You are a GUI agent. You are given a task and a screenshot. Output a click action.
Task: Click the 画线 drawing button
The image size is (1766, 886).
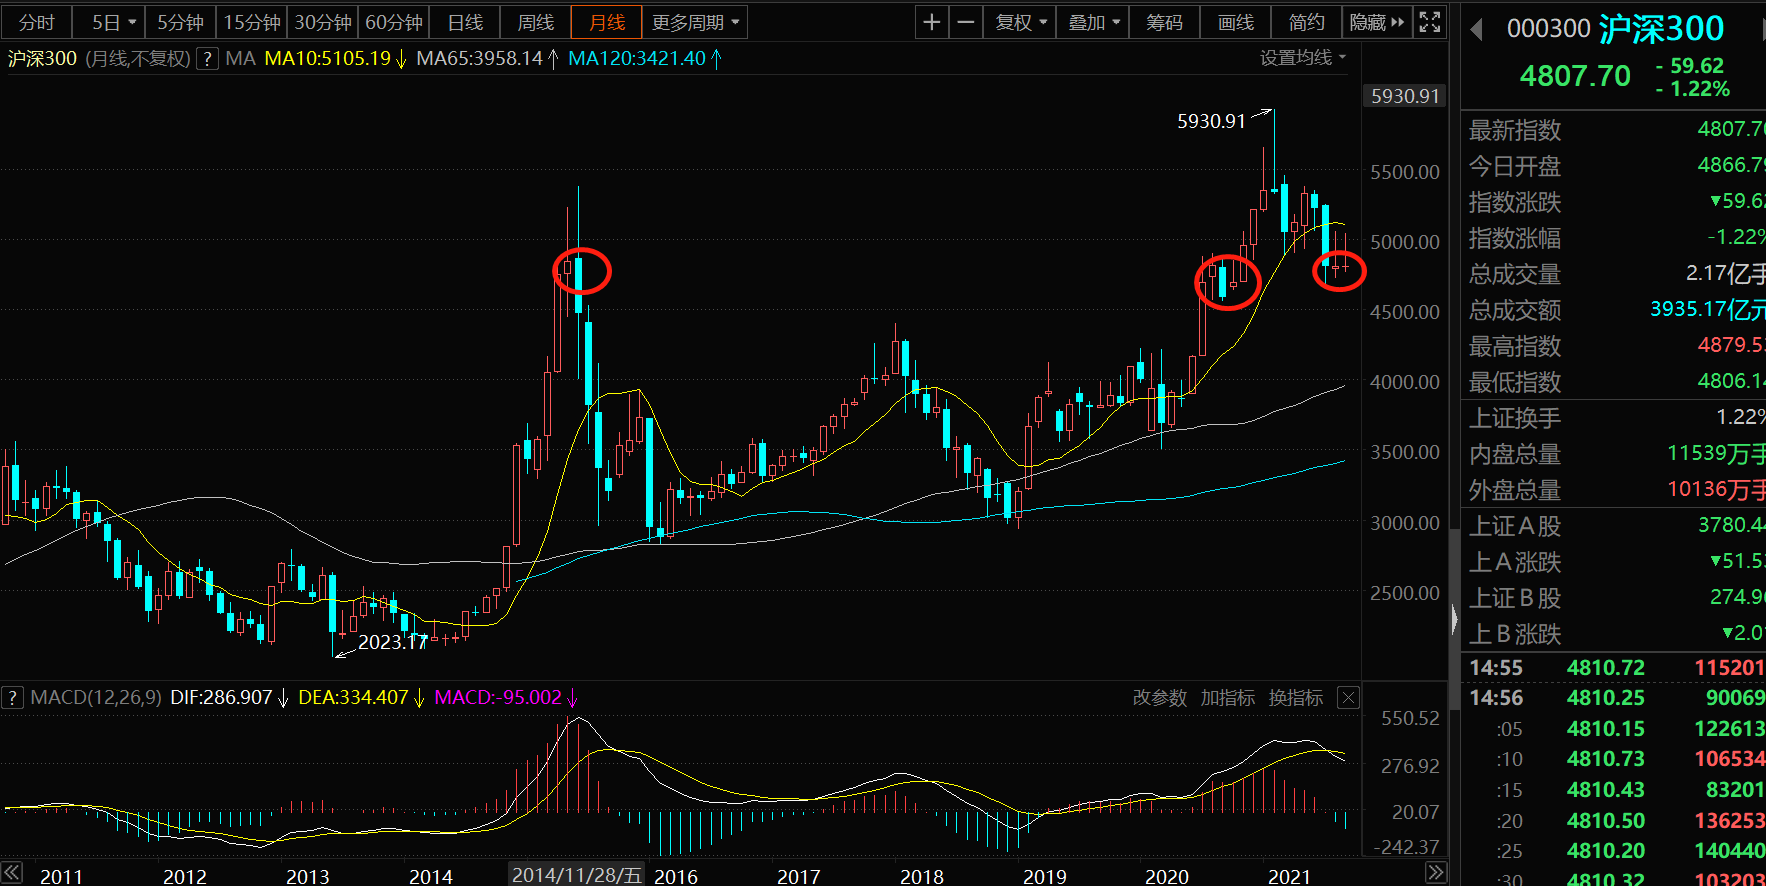1236,22
